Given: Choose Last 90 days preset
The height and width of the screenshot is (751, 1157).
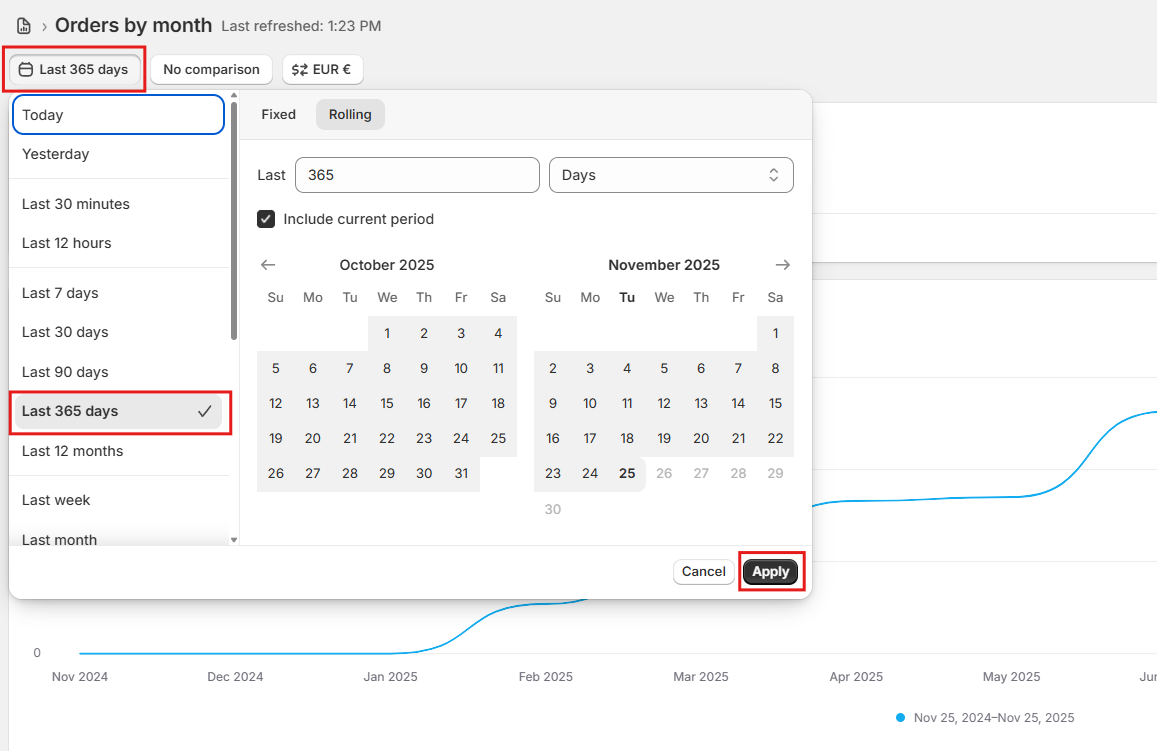Looking at the screenshot, I should [x=118, y=372].
